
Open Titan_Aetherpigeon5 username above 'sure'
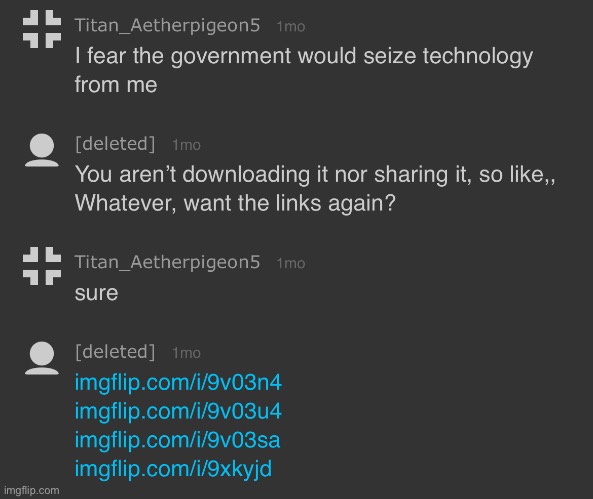[167, 262]
